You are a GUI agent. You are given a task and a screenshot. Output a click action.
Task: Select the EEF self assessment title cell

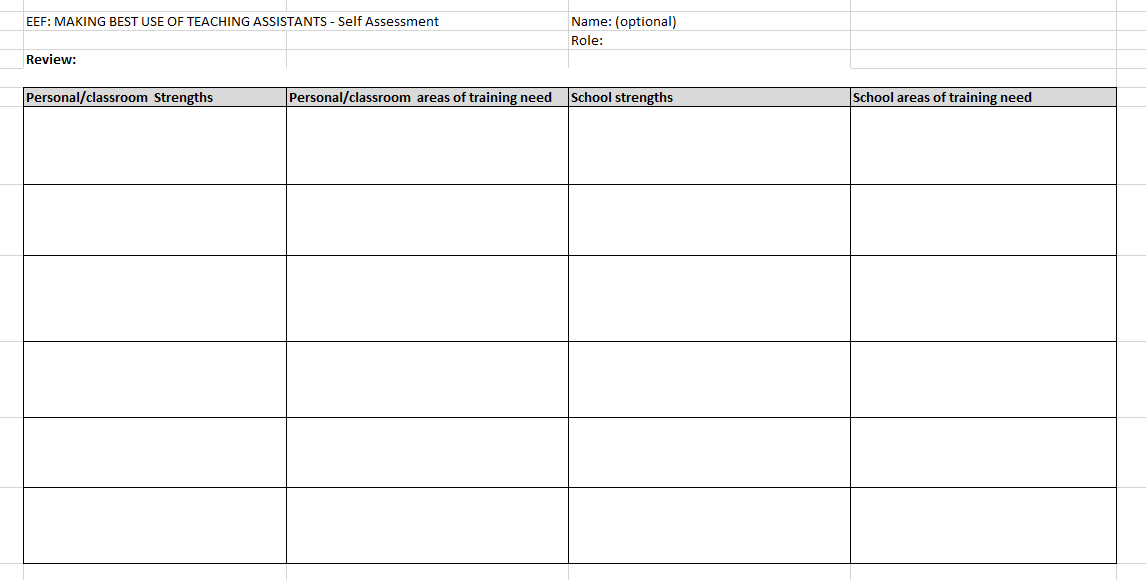point(232,22)
